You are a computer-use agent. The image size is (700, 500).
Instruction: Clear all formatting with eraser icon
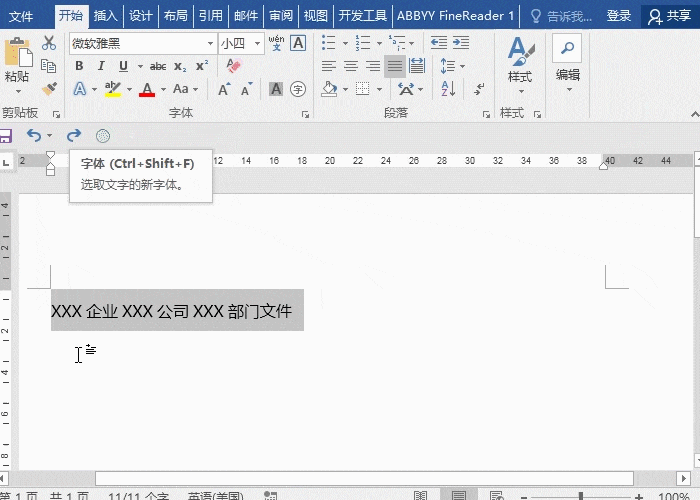pyautogui.click(x=233, y=66)
